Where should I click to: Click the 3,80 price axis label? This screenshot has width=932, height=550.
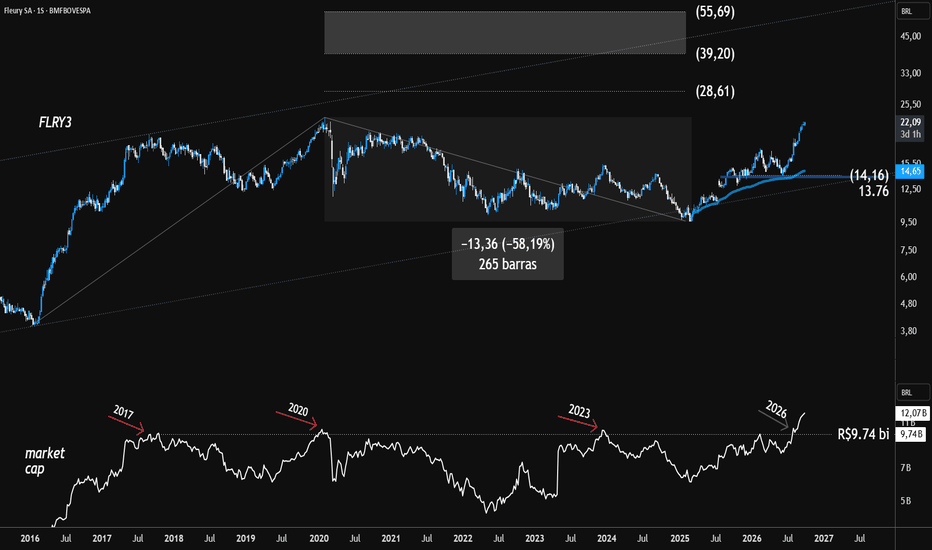point(910,331)
